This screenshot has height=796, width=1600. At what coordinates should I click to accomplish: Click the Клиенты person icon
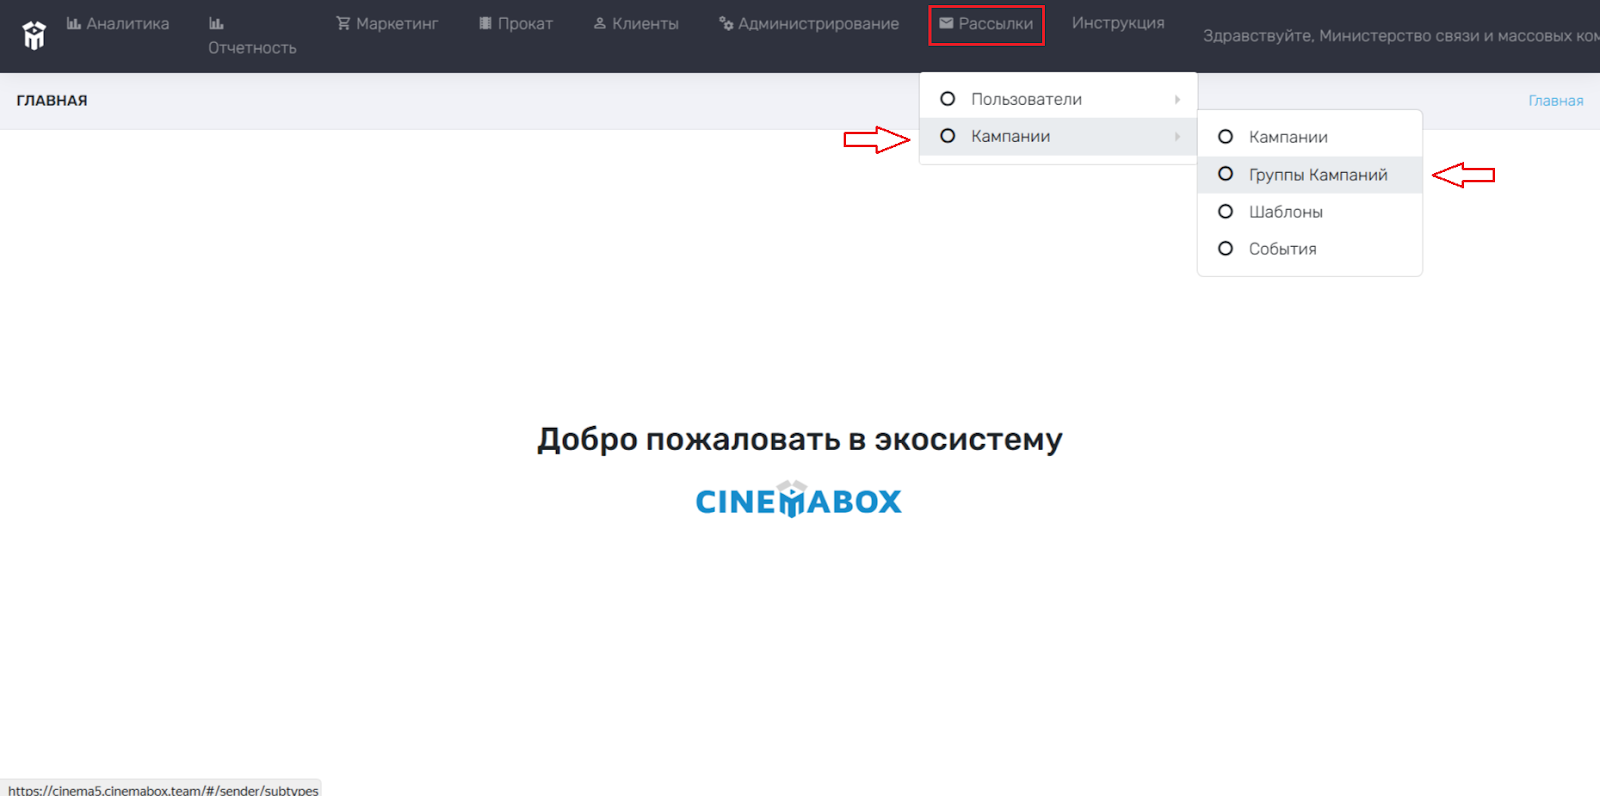point(600,23)
